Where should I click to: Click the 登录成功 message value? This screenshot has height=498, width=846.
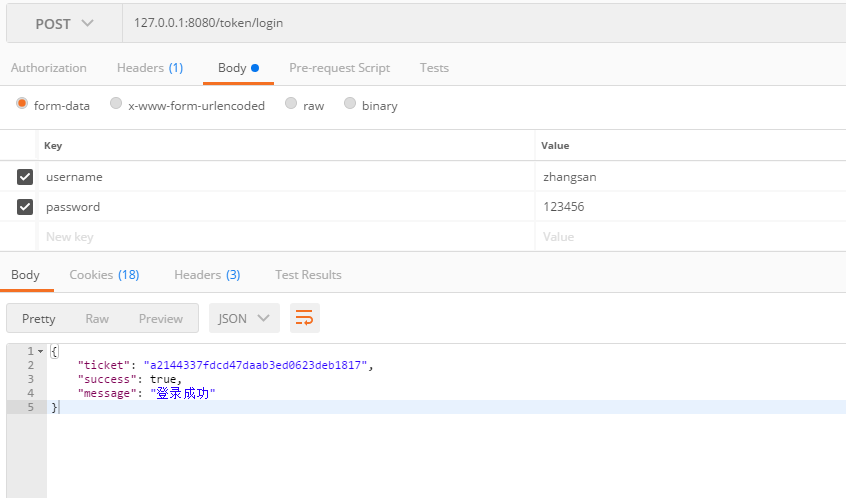[182, 393]
